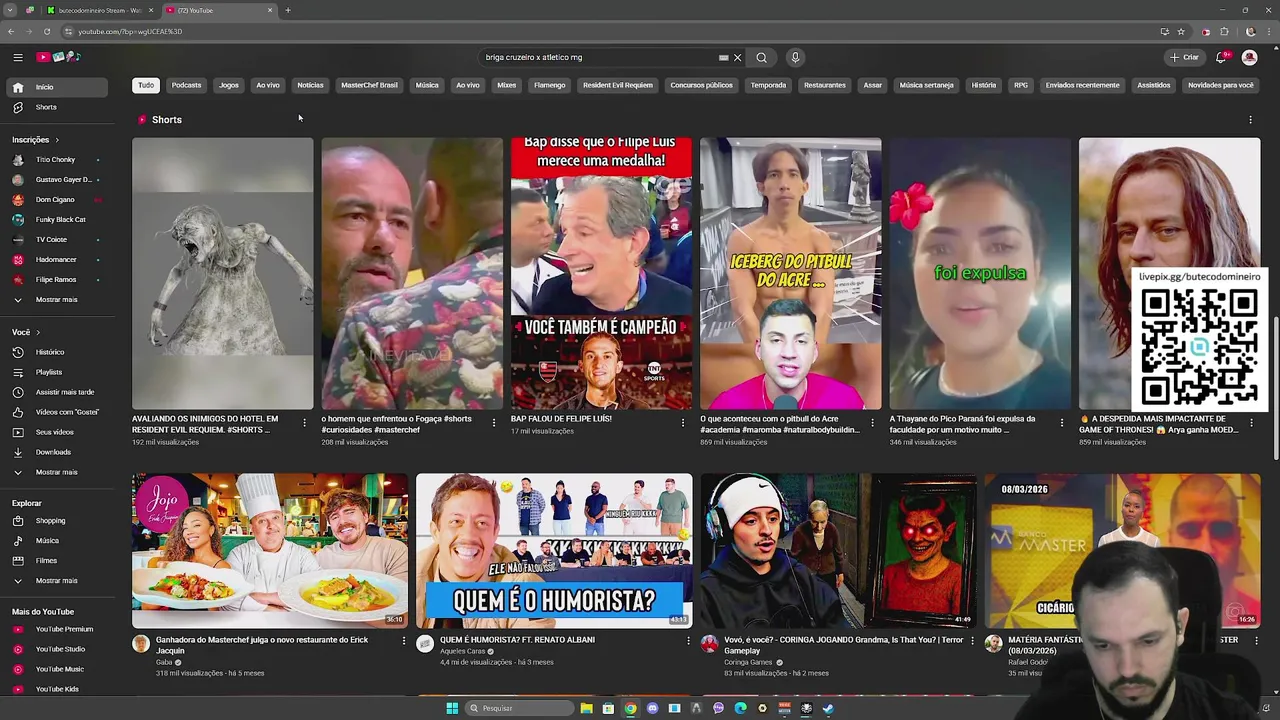Open the notifications bell
The image size is (1280, 720).
point(1221,57)
